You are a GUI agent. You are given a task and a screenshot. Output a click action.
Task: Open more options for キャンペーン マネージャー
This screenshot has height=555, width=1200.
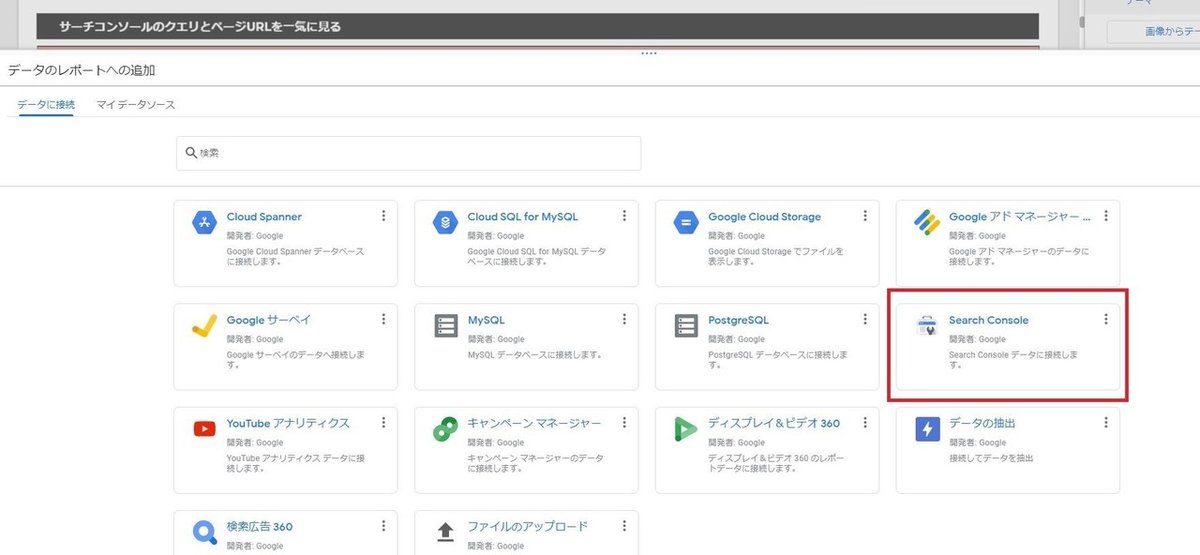click(624, 422)
